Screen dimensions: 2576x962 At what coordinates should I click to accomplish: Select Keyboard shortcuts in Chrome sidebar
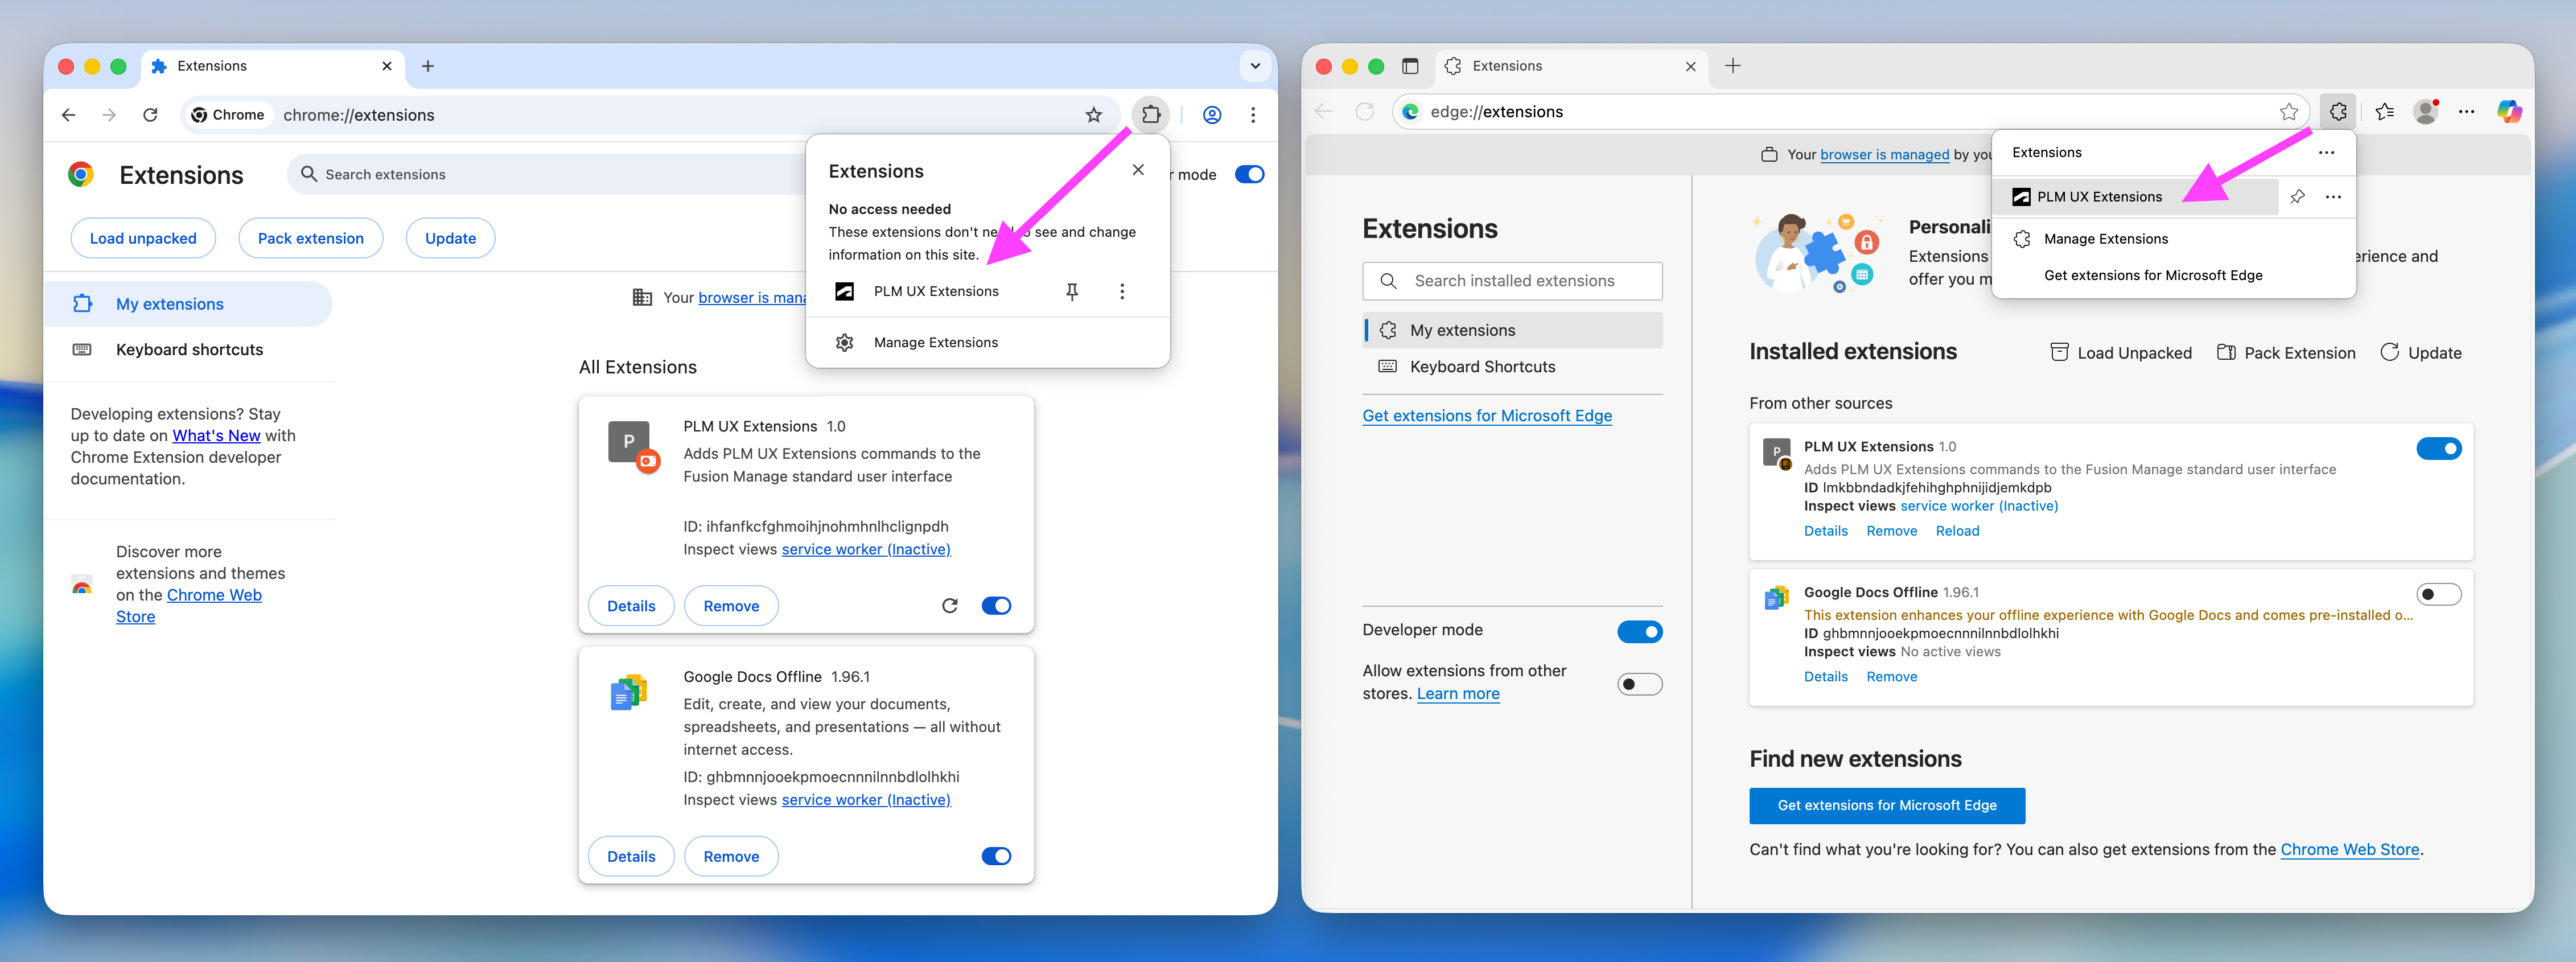pos(189,350)
